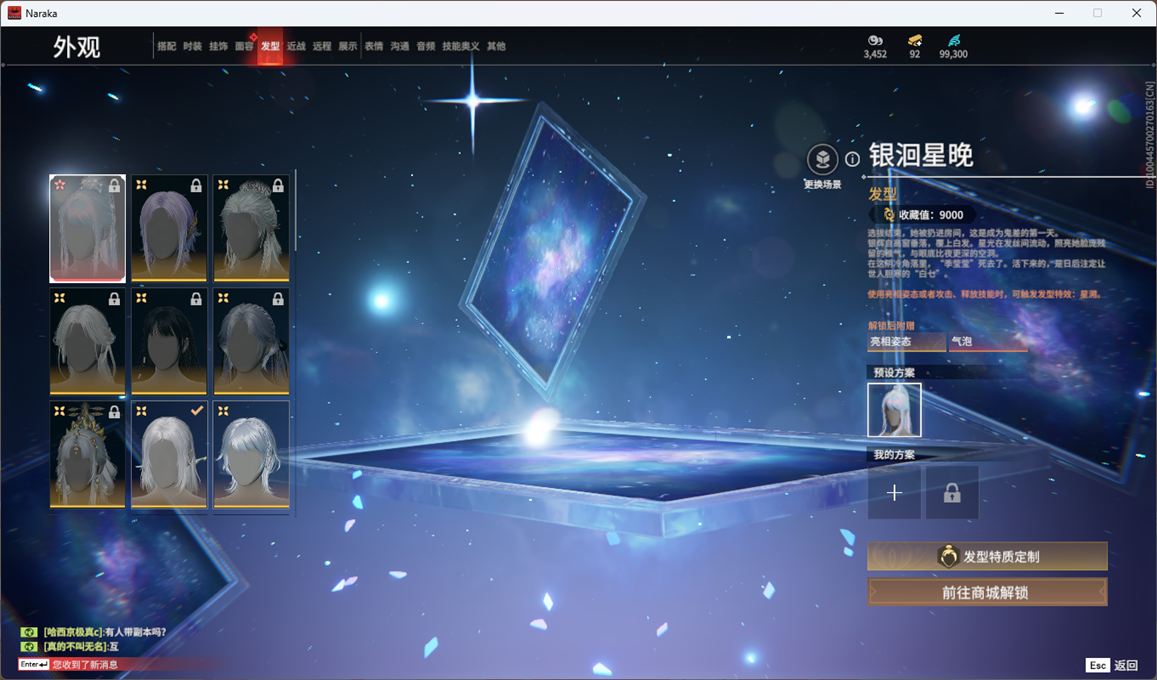
Task: Open the 面容 tab
Action: tap(244, 46)
